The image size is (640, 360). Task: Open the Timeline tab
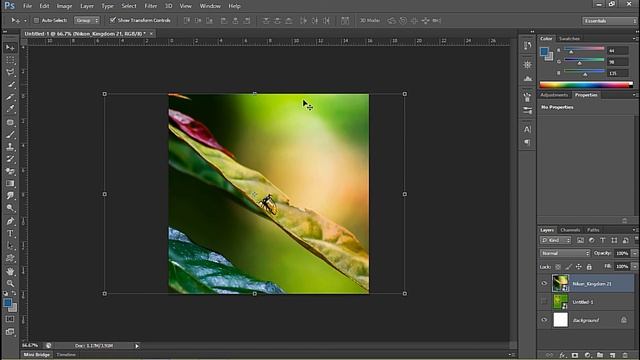click(x=66, y=355)
